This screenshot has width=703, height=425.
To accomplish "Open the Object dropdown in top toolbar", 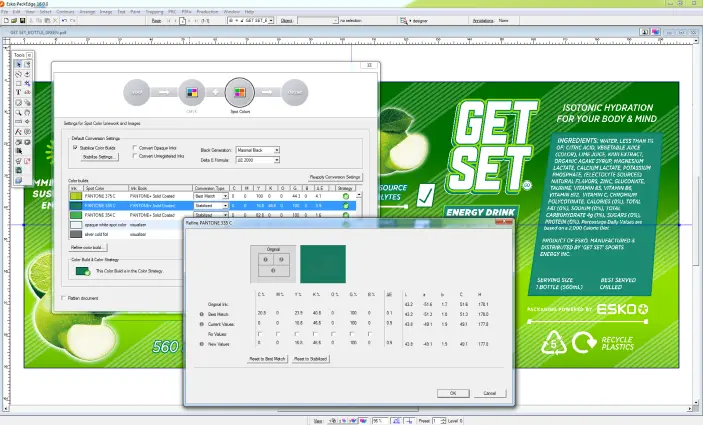I will (318, 21).
